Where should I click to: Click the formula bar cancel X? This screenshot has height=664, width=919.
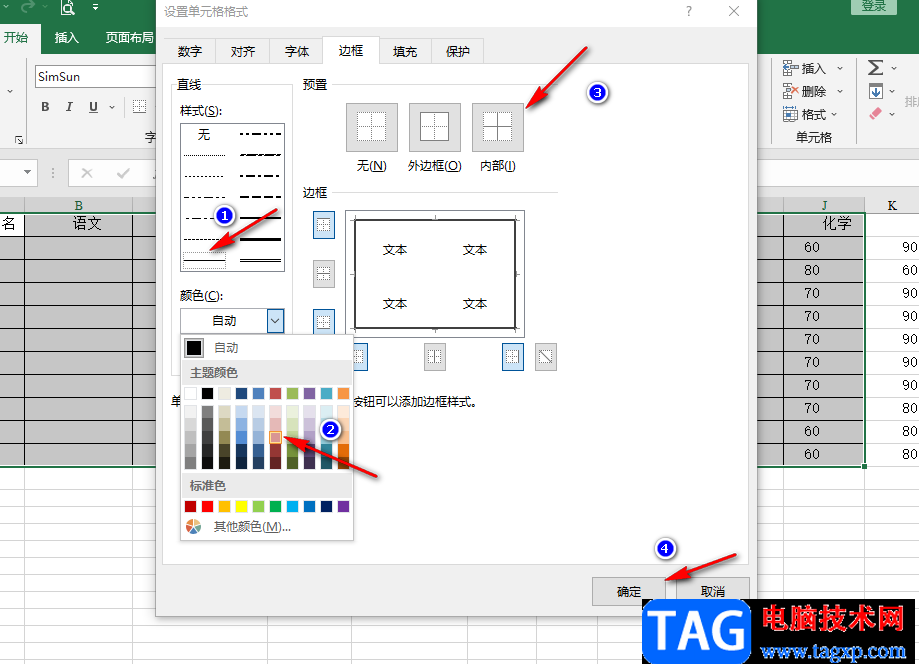pos(87,173)
